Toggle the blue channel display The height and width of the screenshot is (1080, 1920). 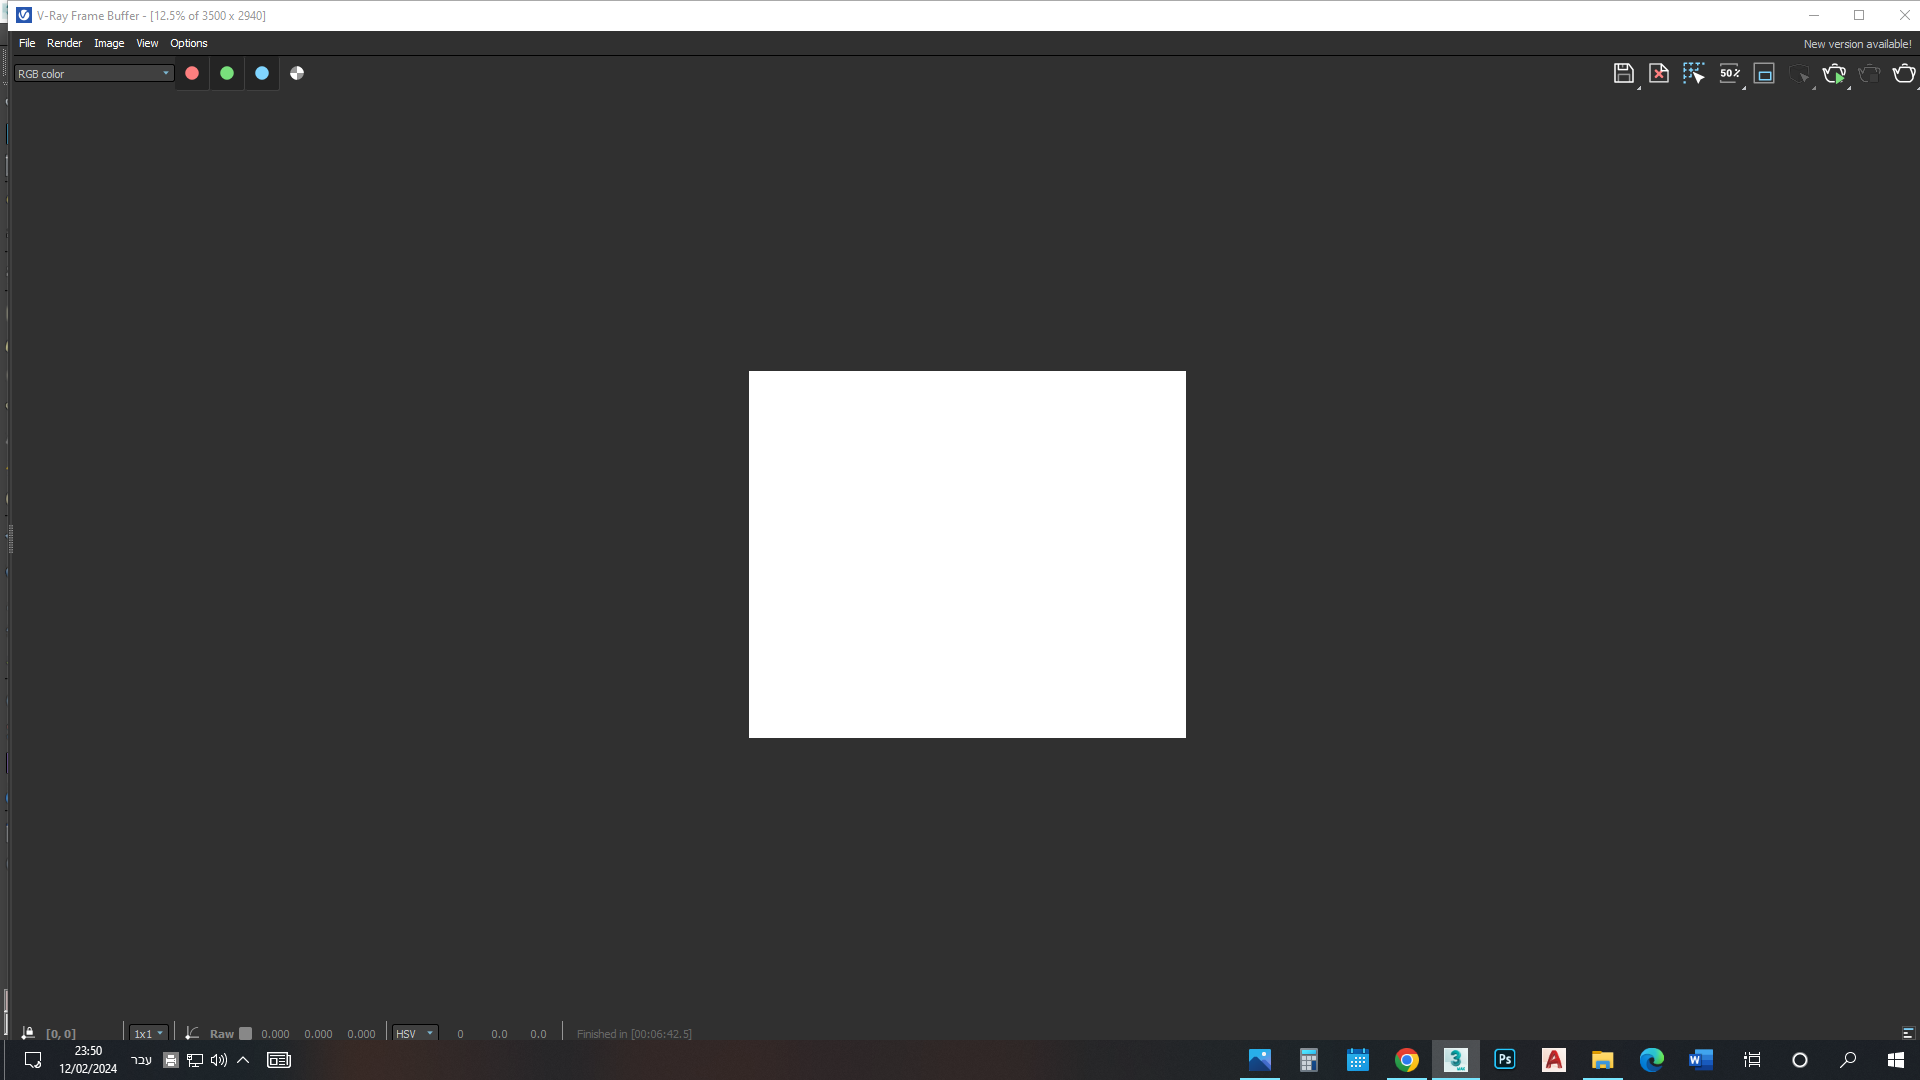(x=261, y=72)
